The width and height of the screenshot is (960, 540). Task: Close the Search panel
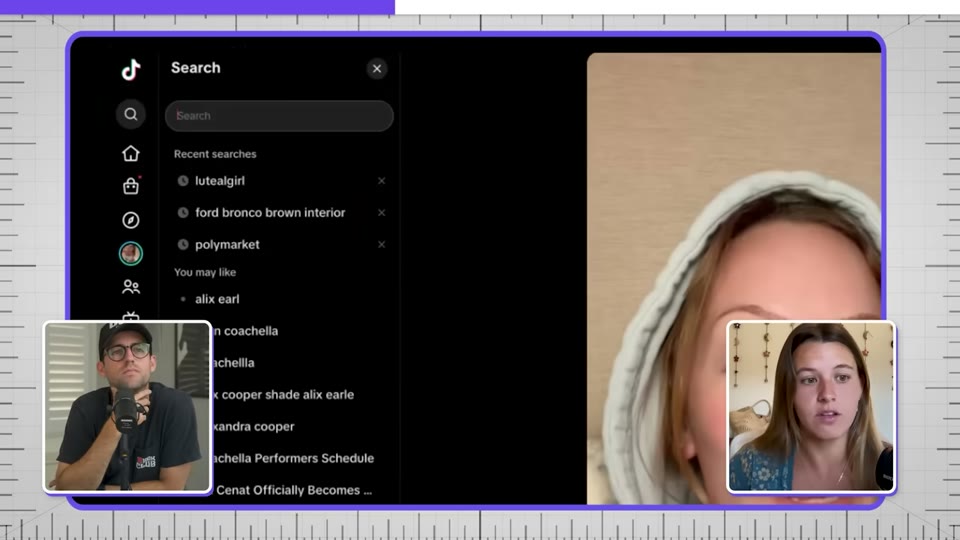click(377, 69)
